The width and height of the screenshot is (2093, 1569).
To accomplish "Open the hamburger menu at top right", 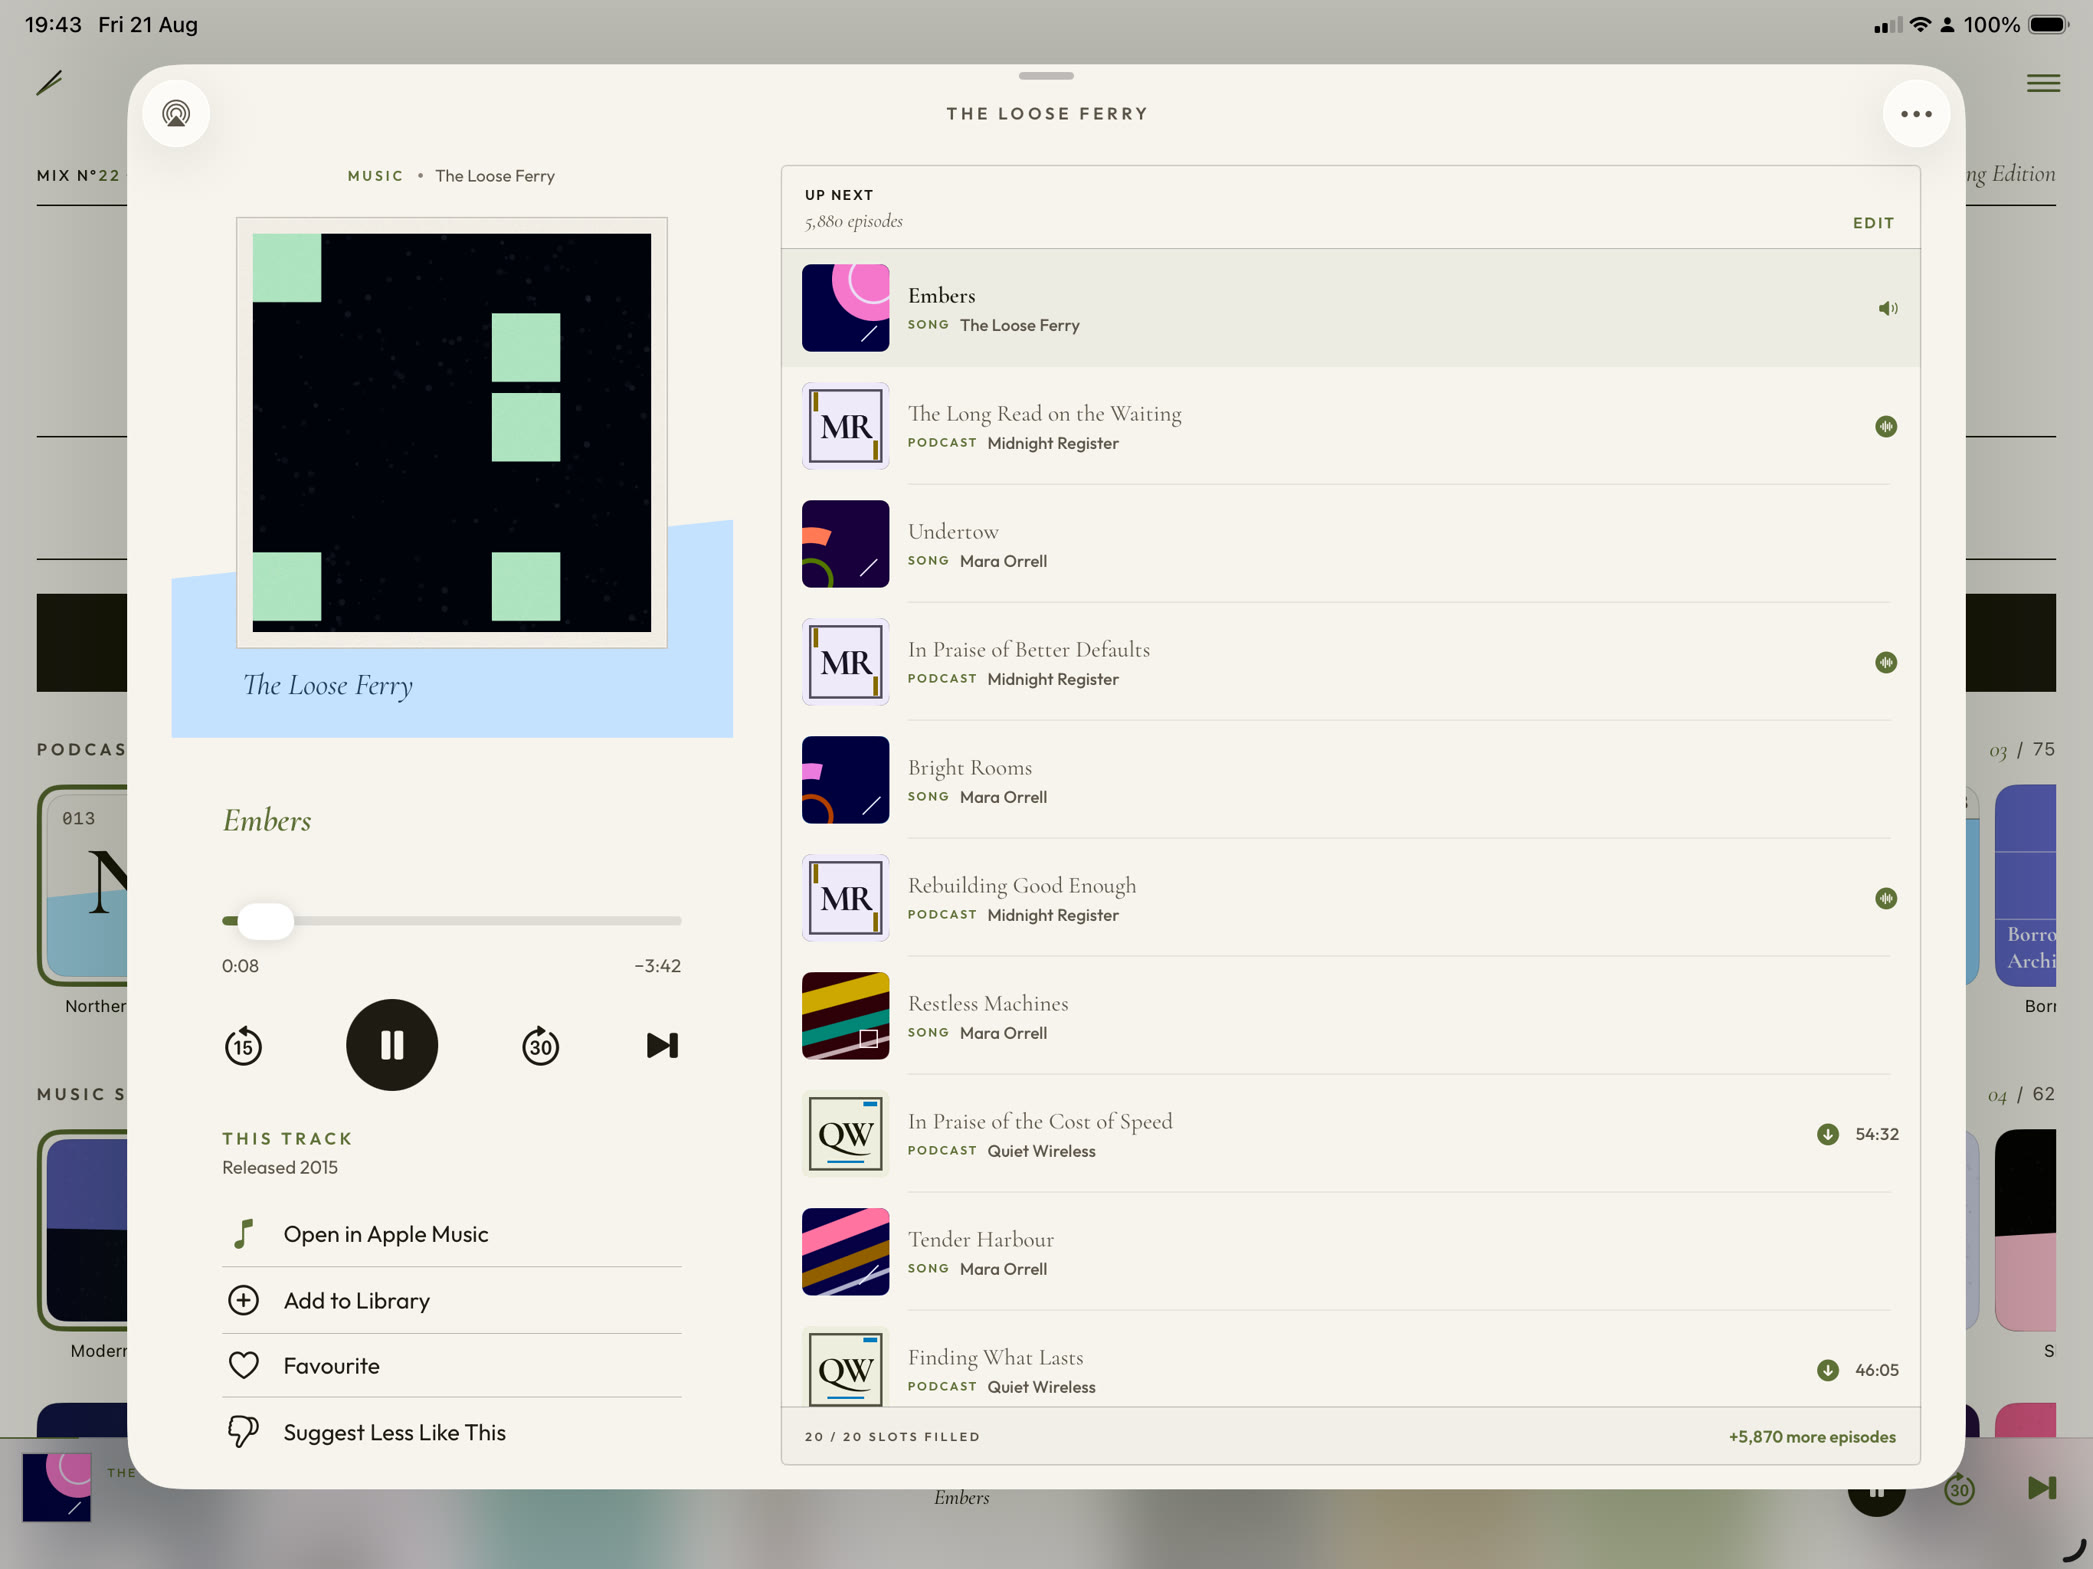I will point(2043,83).
